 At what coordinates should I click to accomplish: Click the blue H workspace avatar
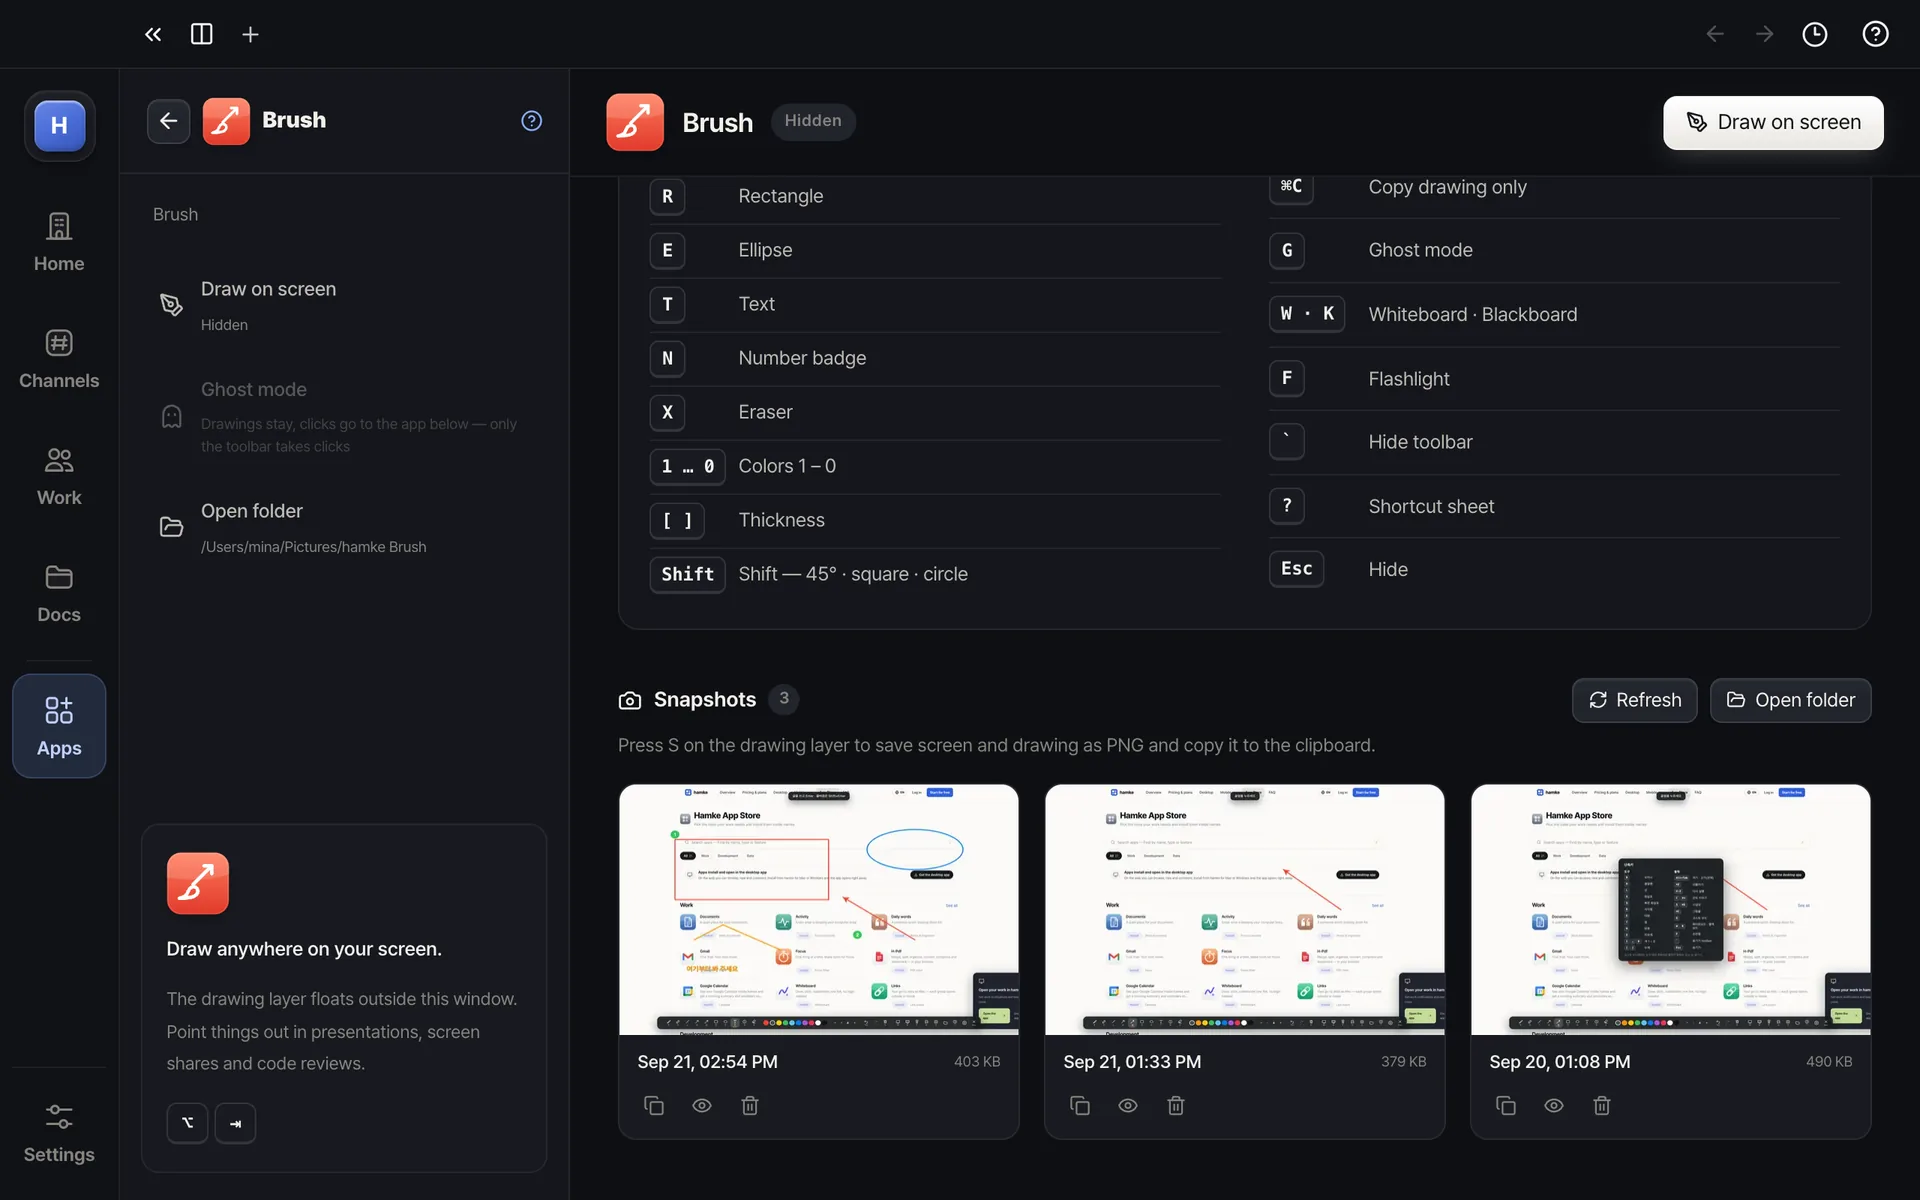tap(60, 126)
